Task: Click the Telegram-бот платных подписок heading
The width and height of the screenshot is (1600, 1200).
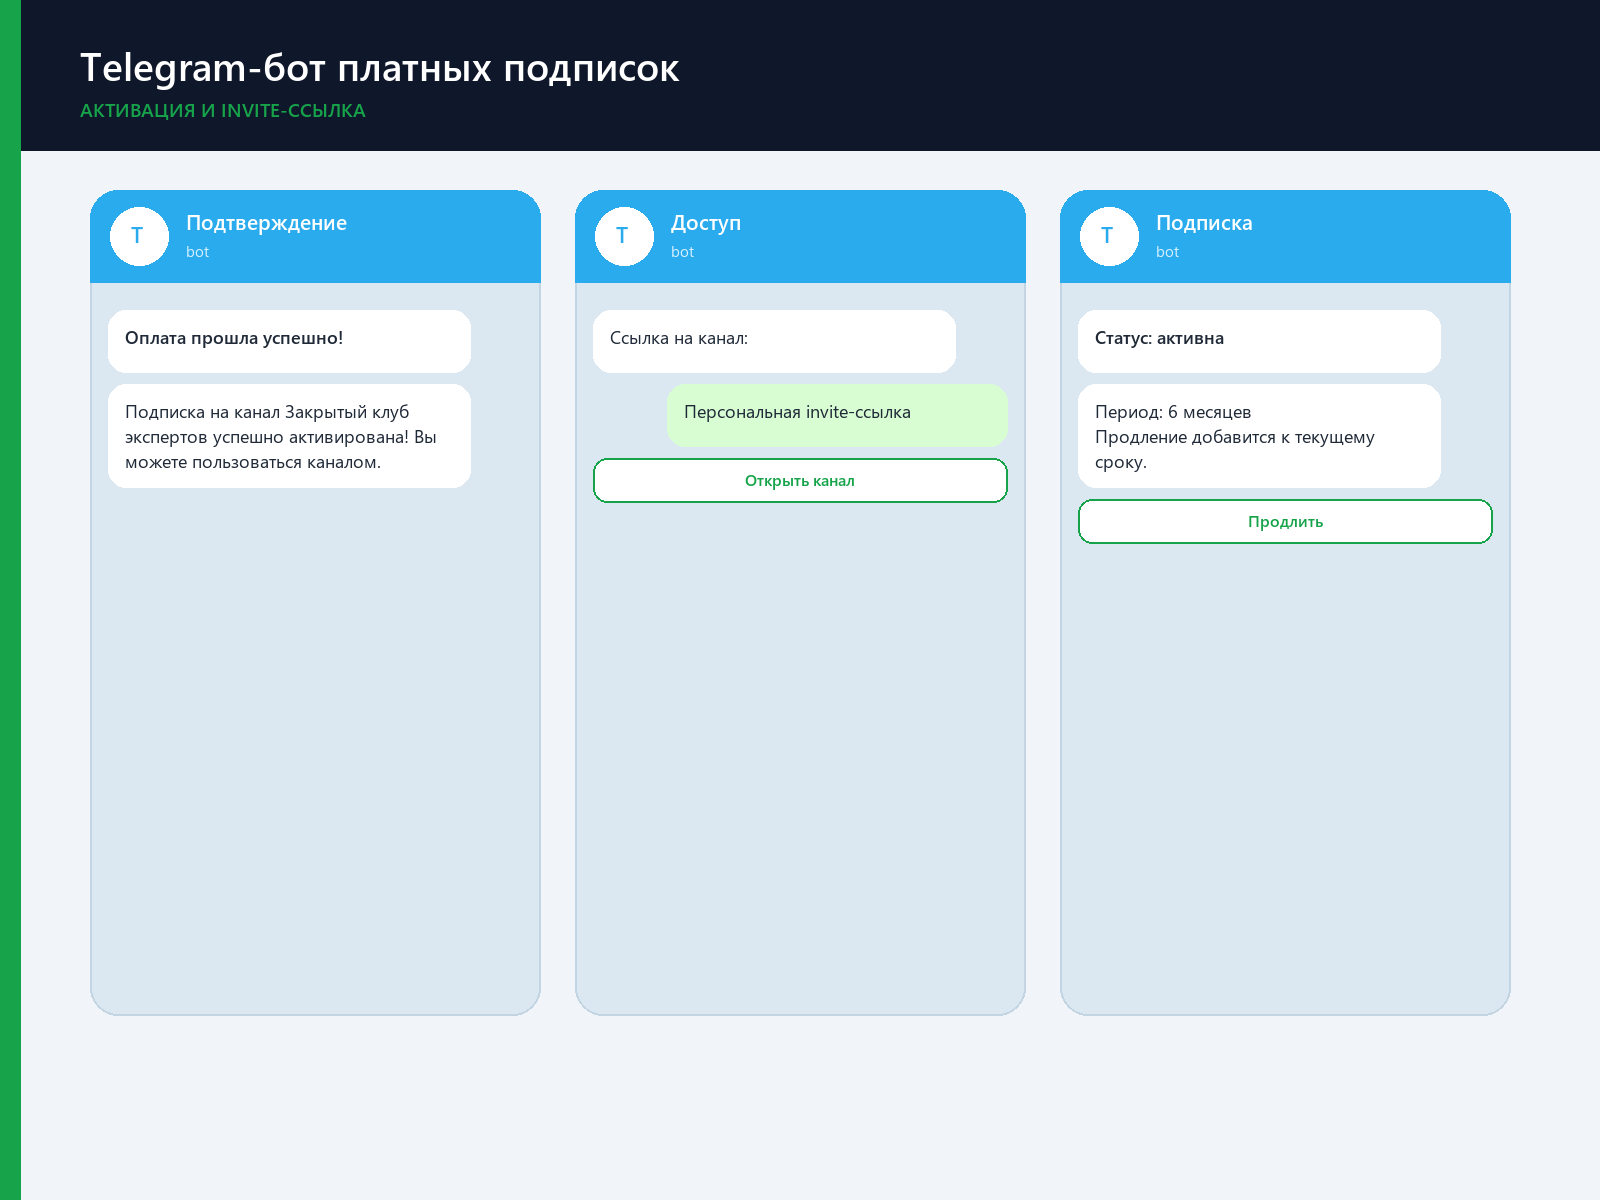Action: tap(380, 68)
